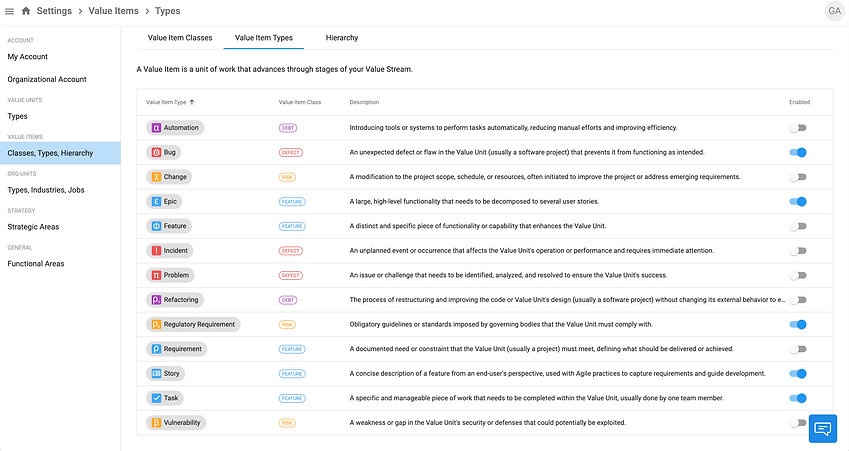Click Types in the breadcrumb
Viewport: 849px width, 451px height.
167,11
